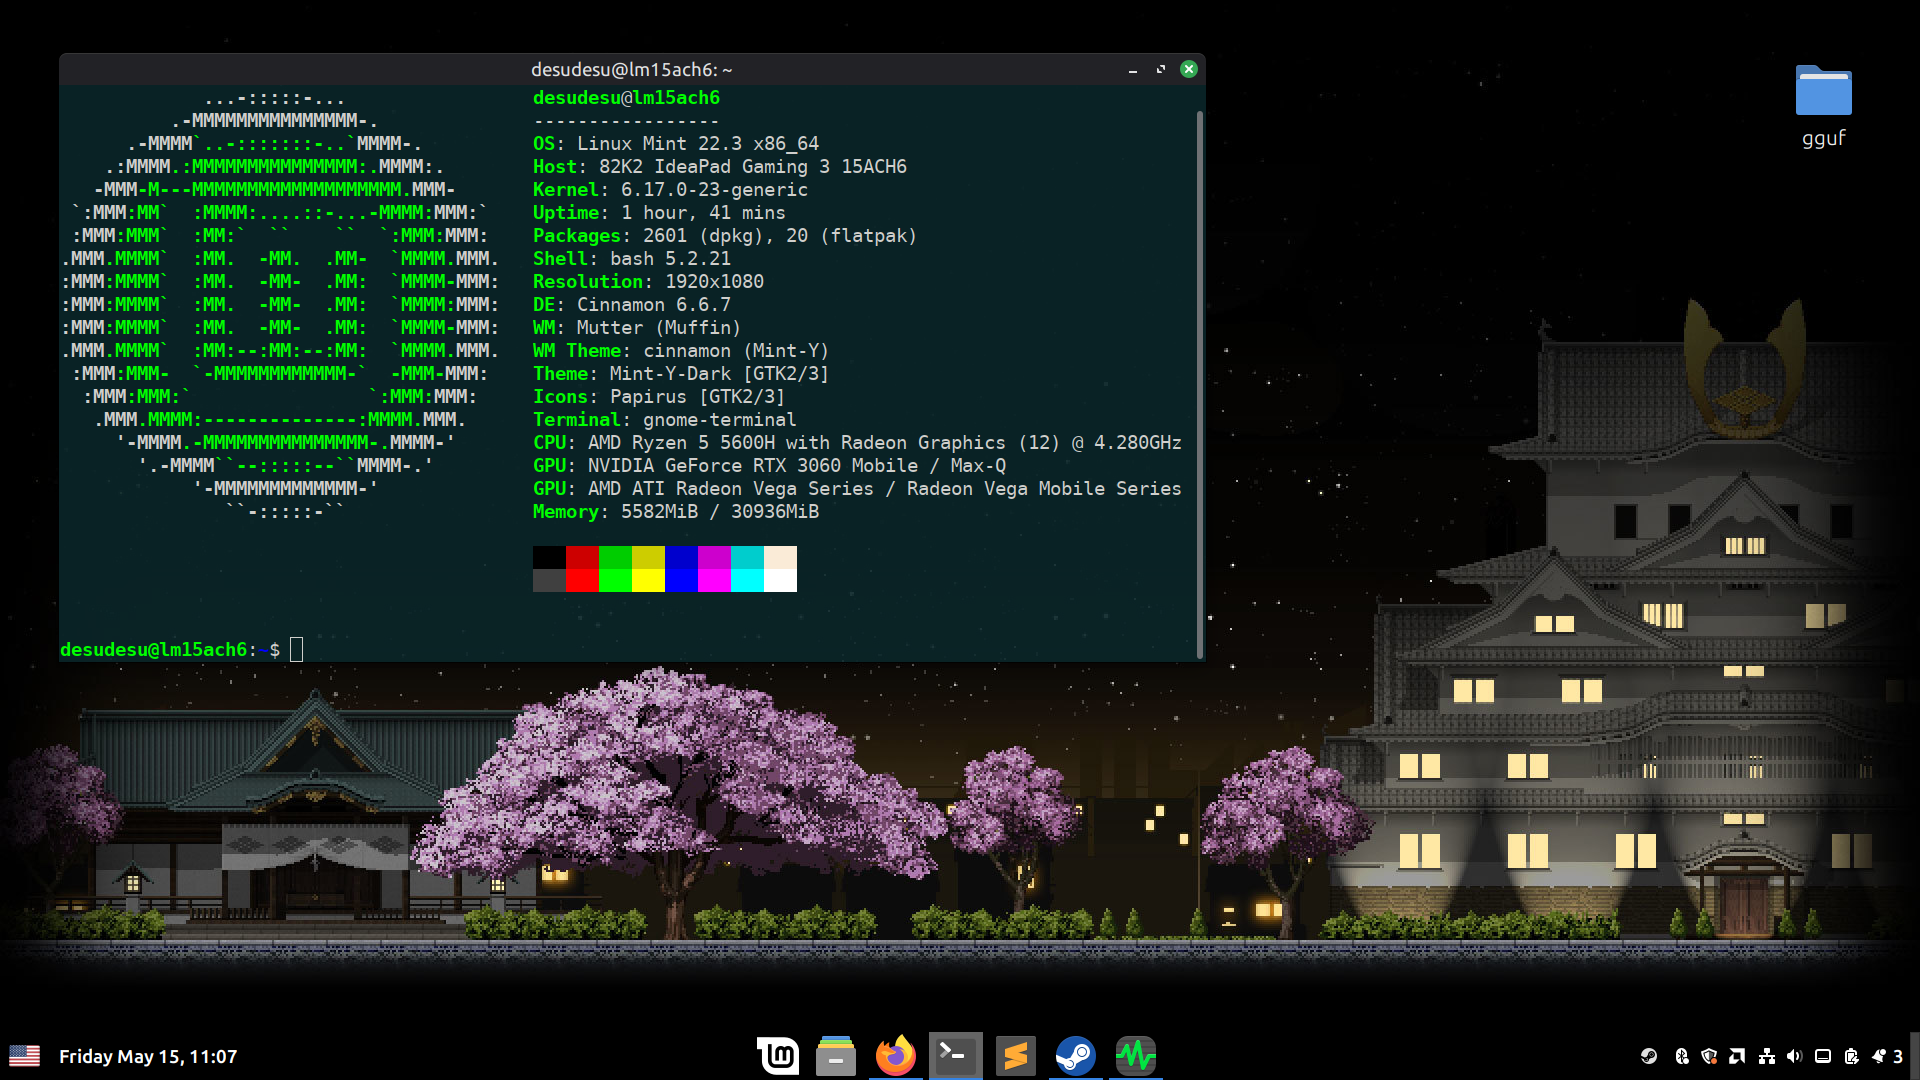Click the "Packages: 2601 (dpkg)" line
Image resolution: width=1920 pixels, height=1080 pixels.
pyautogui.click(x=725, y=236)
